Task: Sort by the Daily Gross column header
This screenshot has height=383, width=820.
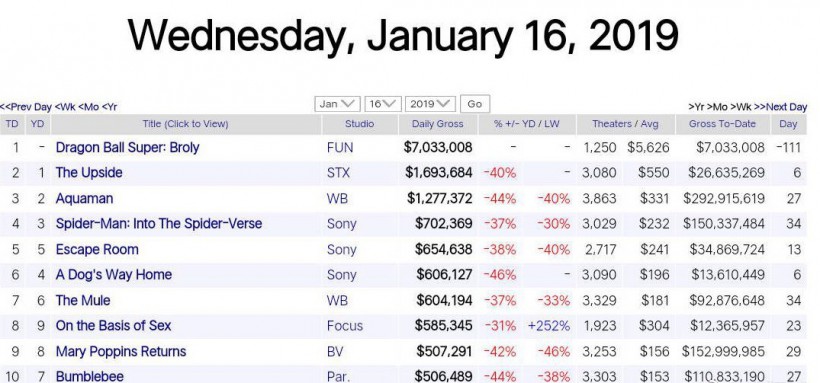Action: (x=438, y=124)
